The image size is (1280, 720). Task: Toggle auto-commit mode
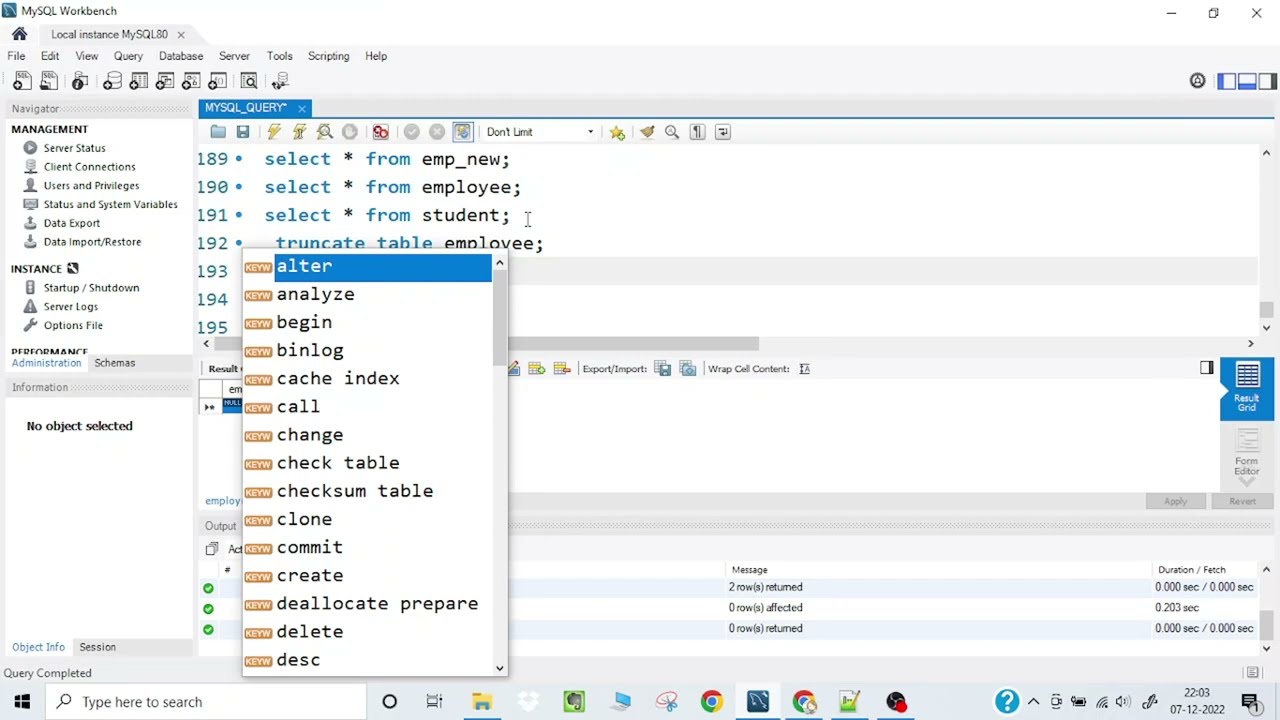[x=462, y=132]
